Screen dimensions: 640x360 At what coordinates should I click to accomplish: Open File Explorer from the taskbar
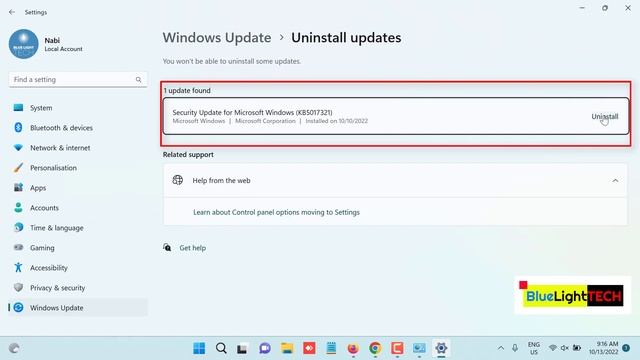click(287, 348)
